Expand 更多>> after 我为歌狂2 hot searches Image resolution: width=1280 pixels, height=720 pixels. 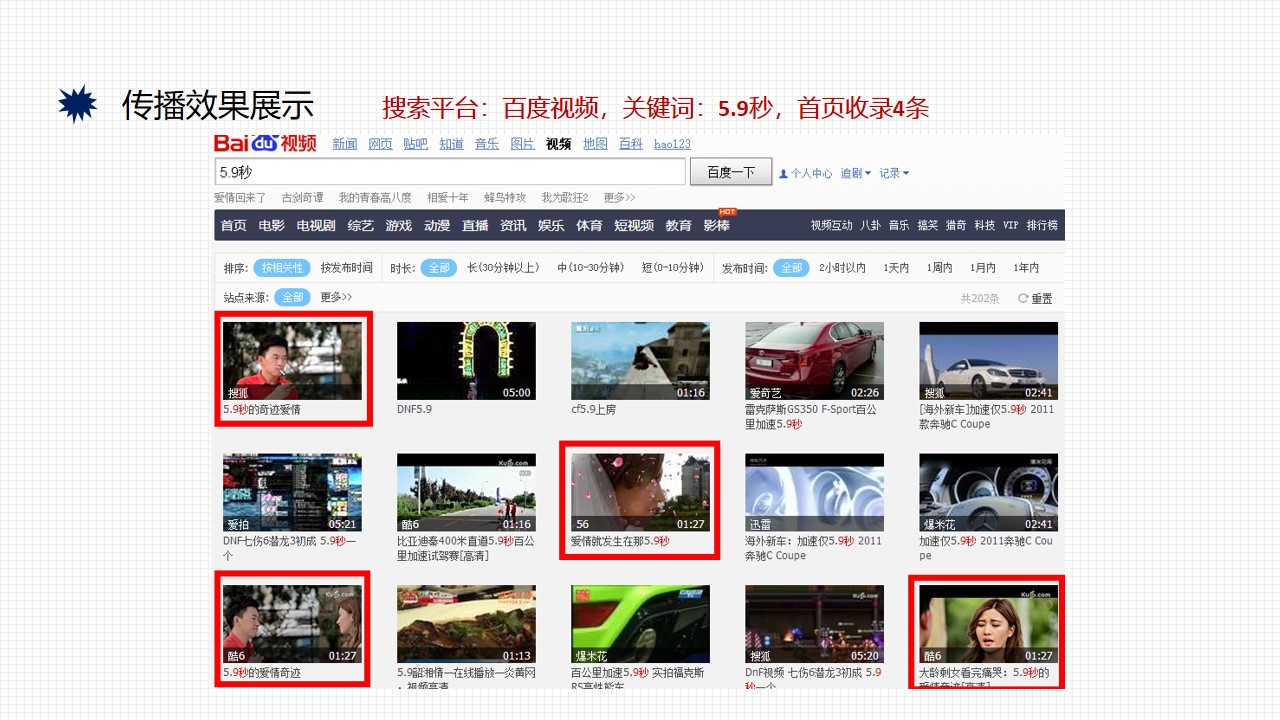(619, 197)
